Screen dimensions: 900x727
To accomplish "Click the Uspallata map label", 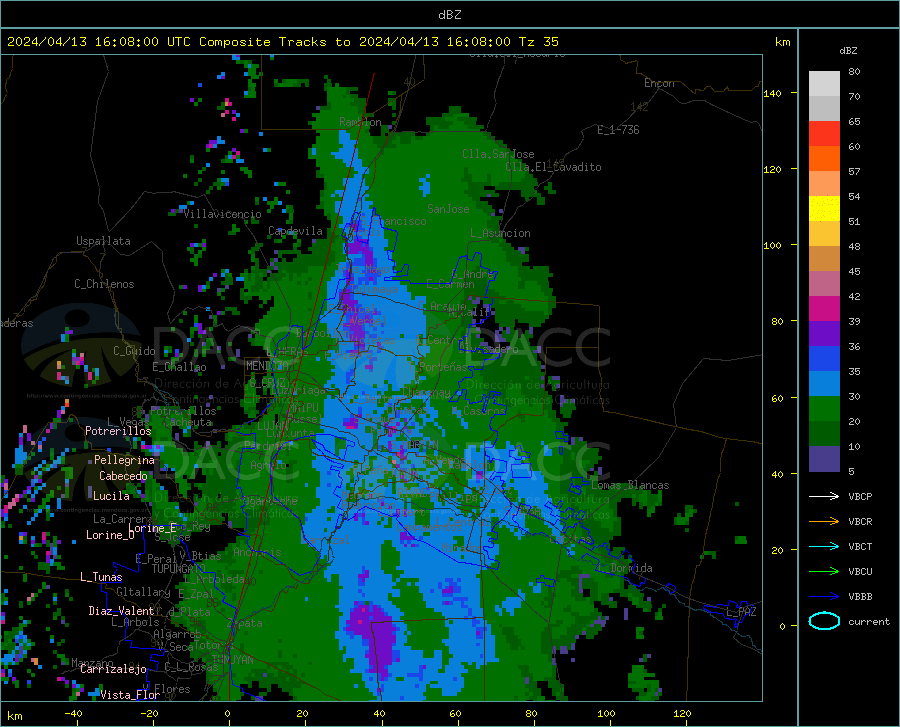I will pos(103,241).
